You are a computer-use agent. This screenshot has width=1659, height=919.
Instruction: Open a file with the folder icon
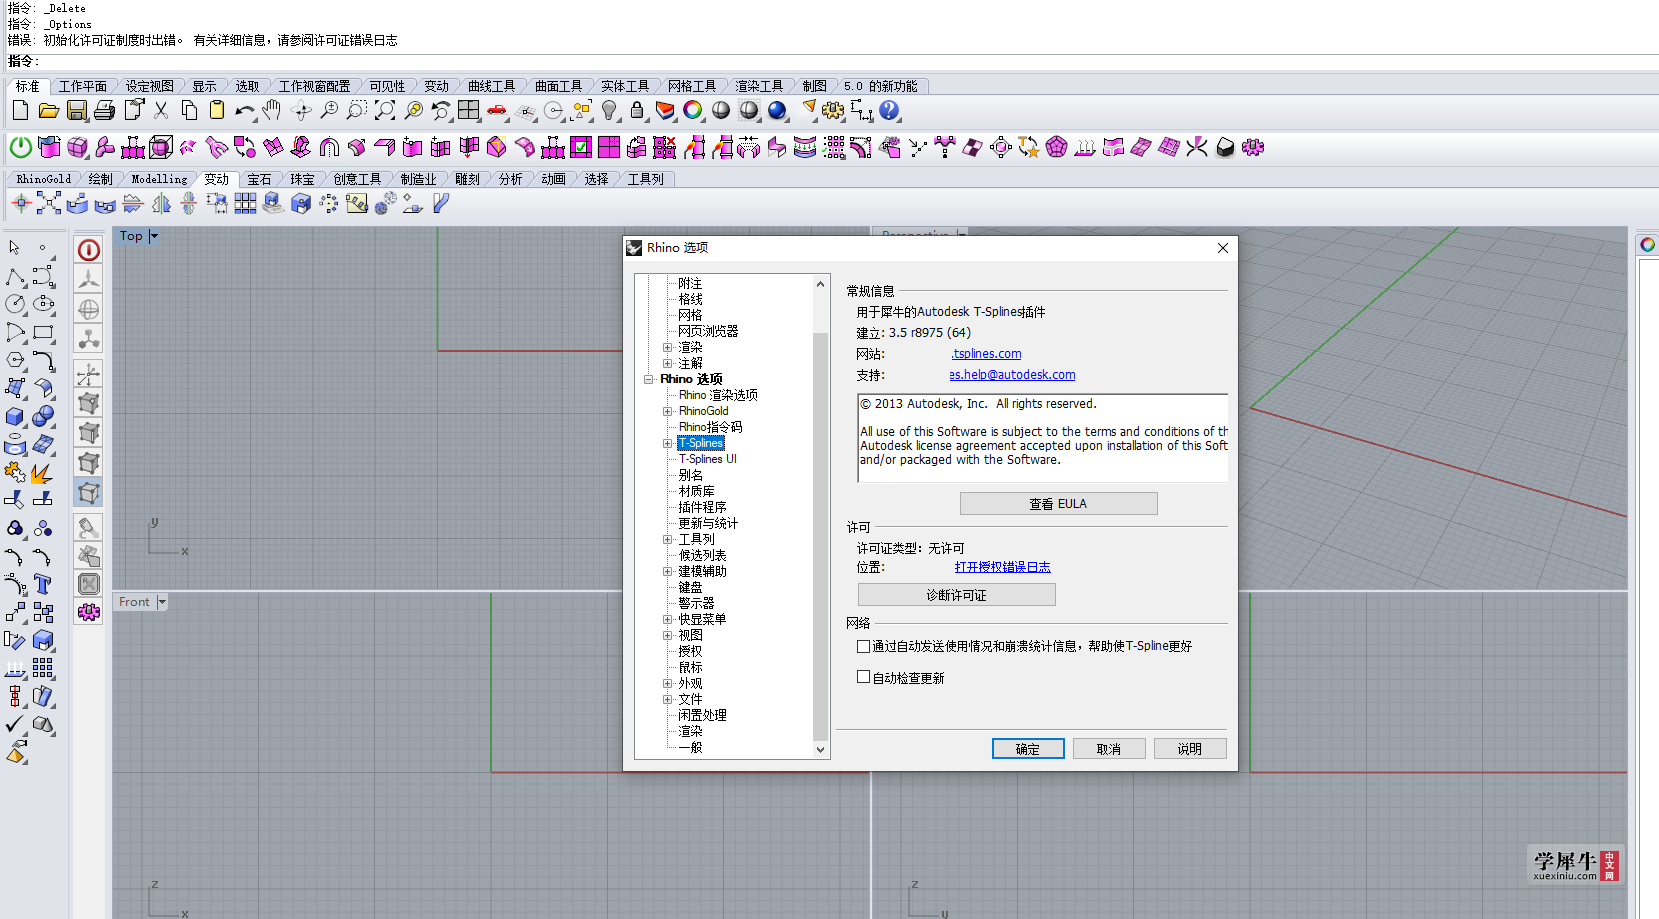pyautogui.click(x=48, y=111)
